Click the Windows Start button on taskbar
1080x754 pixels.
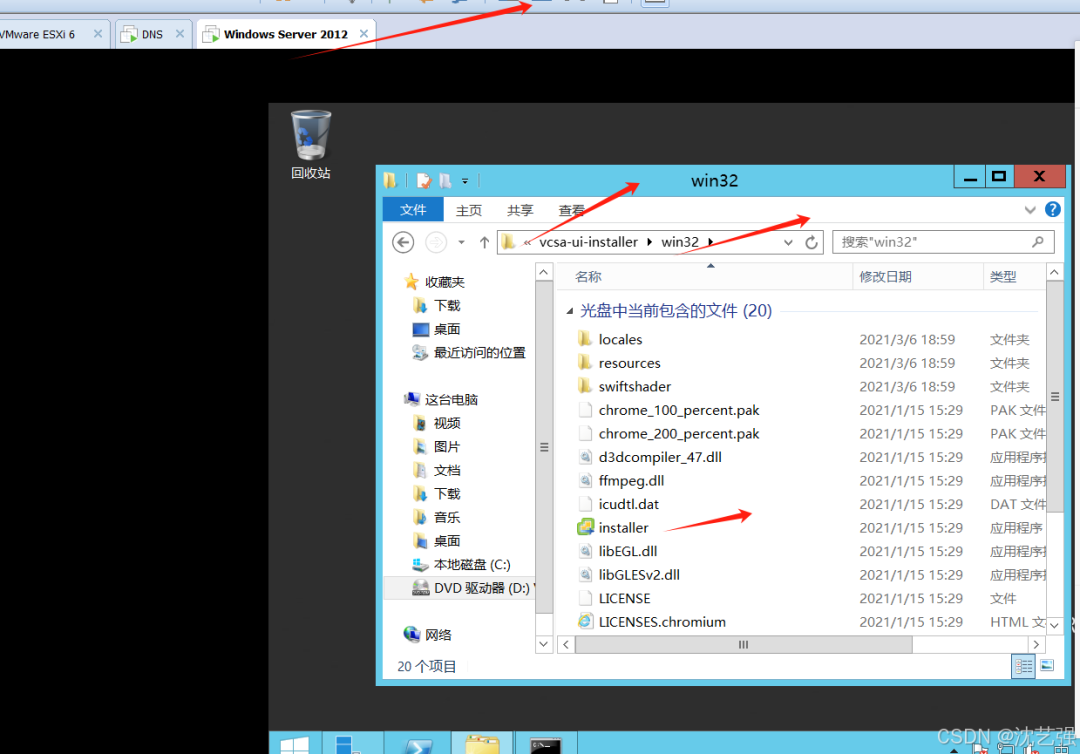tap(294, 746)
